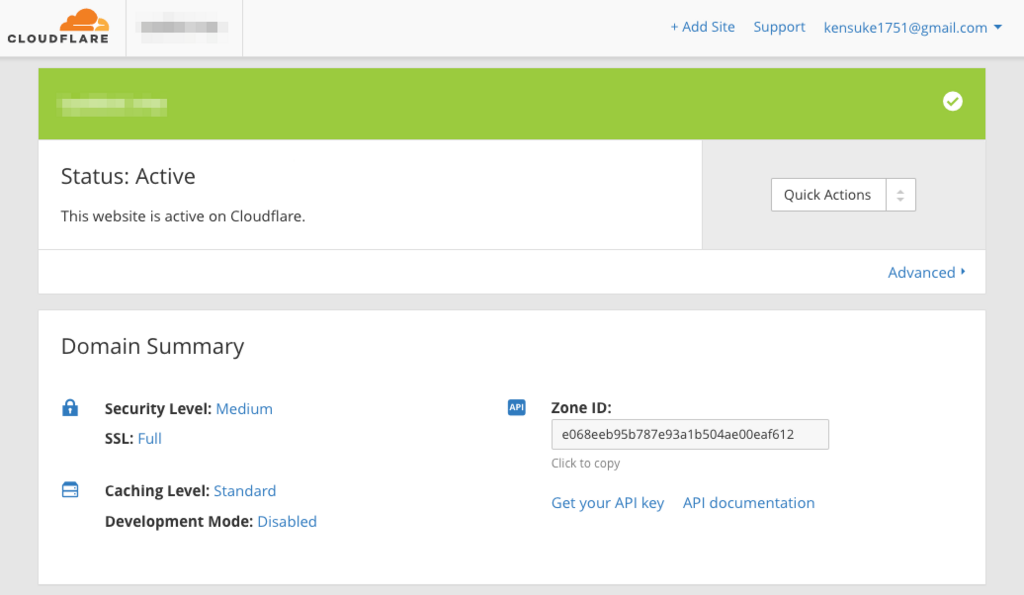This screenshot has height=595, width=1024.
Task: Click the Medium security level link
Action: click(244, 409)
